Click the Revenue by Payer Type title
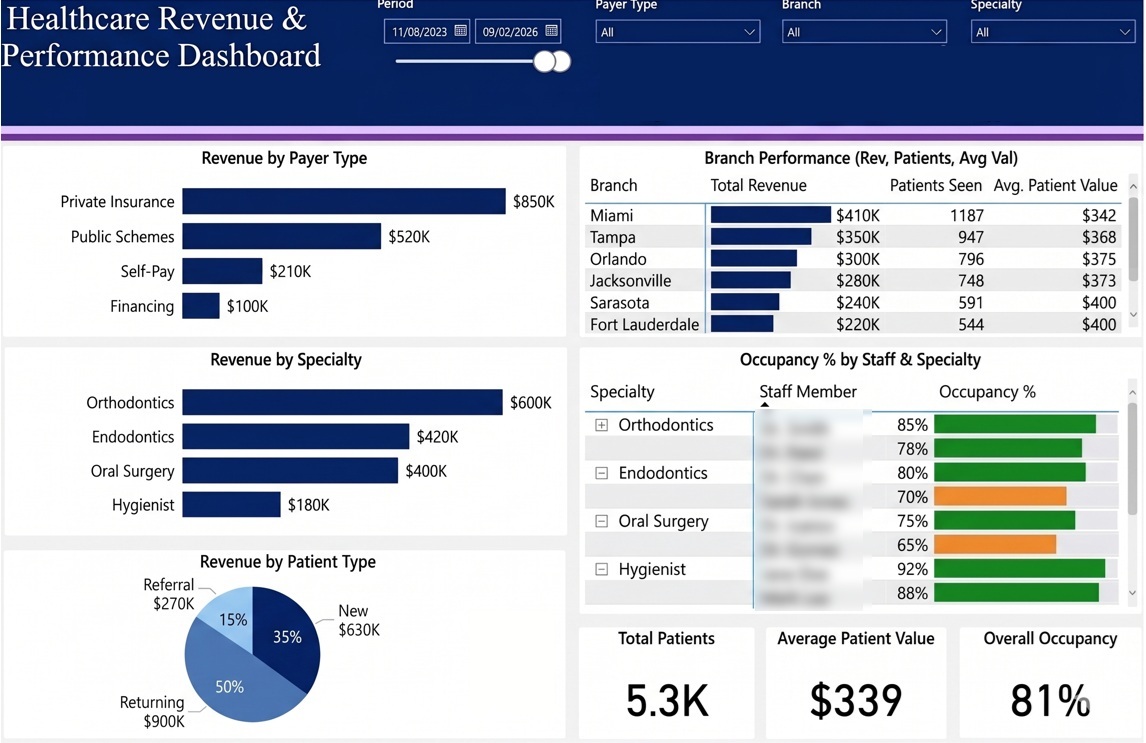The height and width of the screenshot is (743, 1146). tap(284, 159)
